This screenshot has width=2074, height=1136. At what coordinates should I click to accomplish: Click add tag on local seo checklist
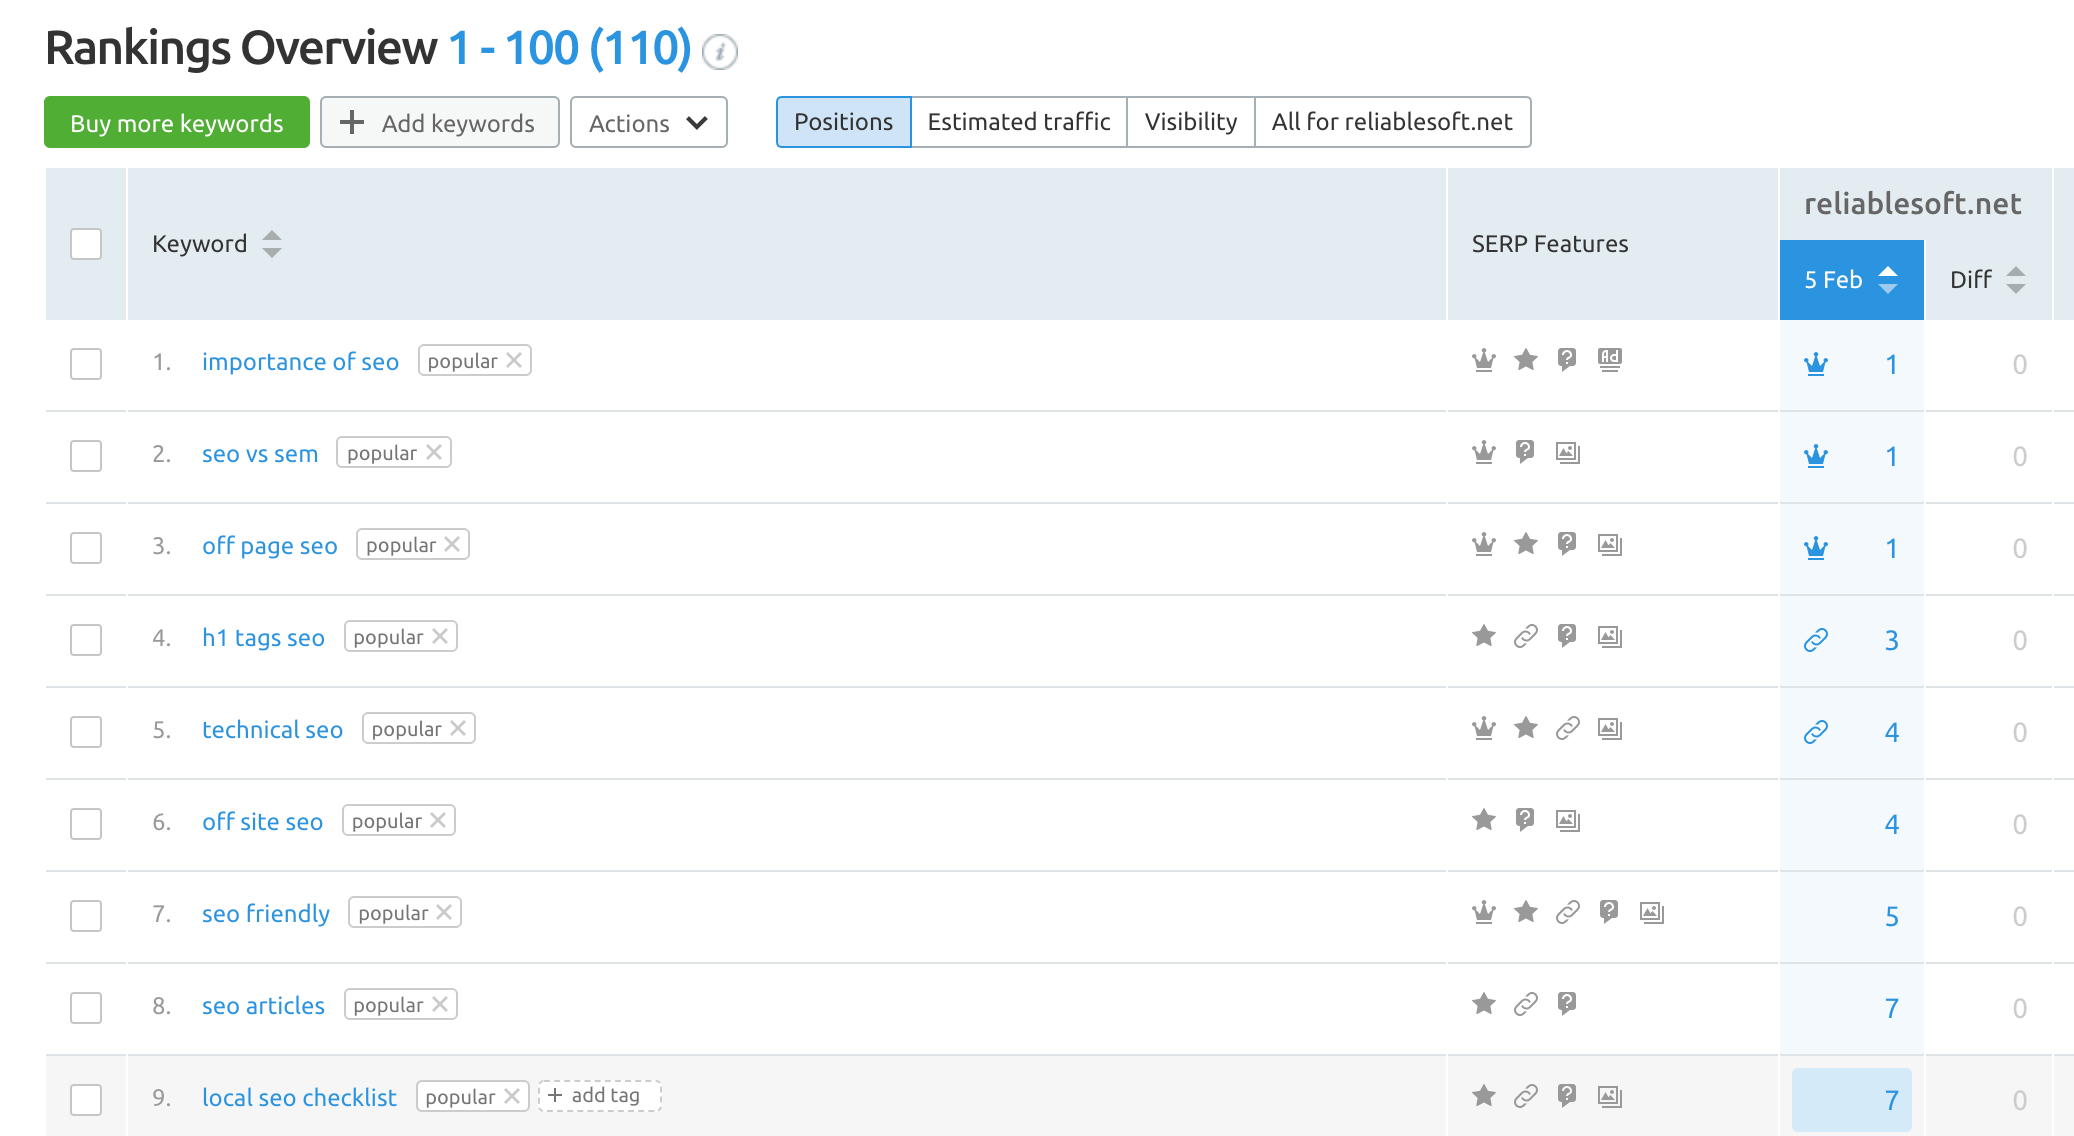tap(599, 1096)
